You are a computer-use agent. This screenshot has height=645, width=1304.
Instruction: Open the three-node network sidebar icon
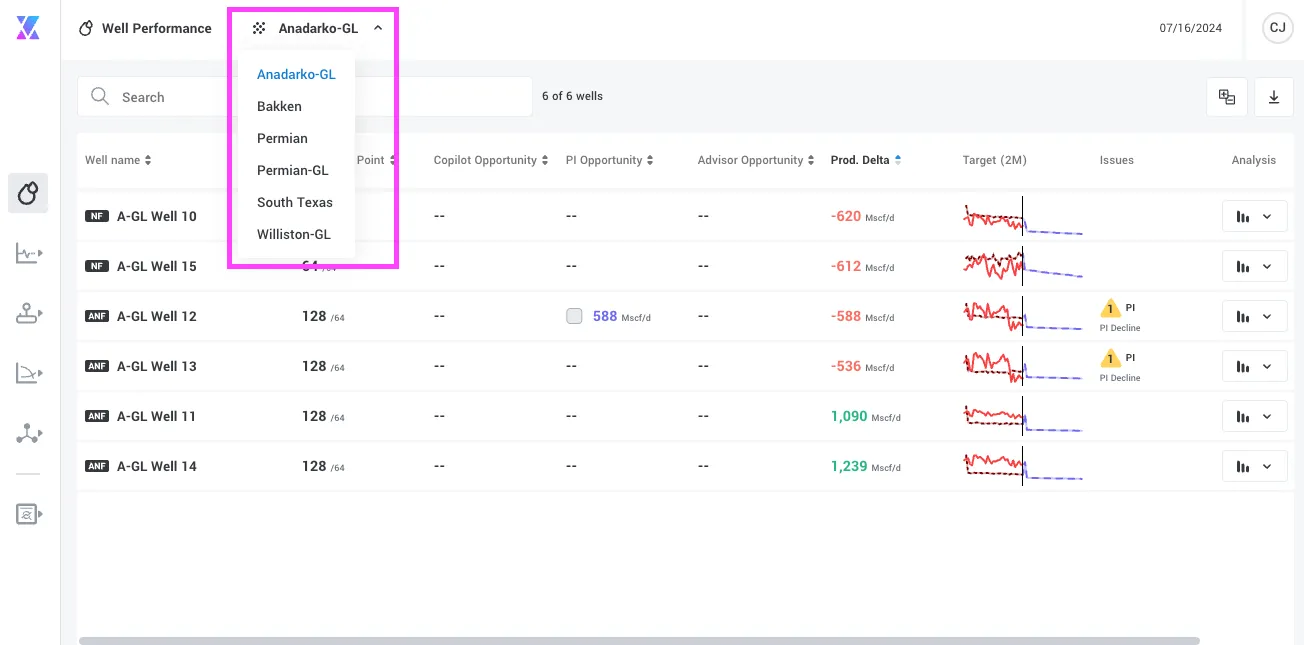click(x=29, y=434)
